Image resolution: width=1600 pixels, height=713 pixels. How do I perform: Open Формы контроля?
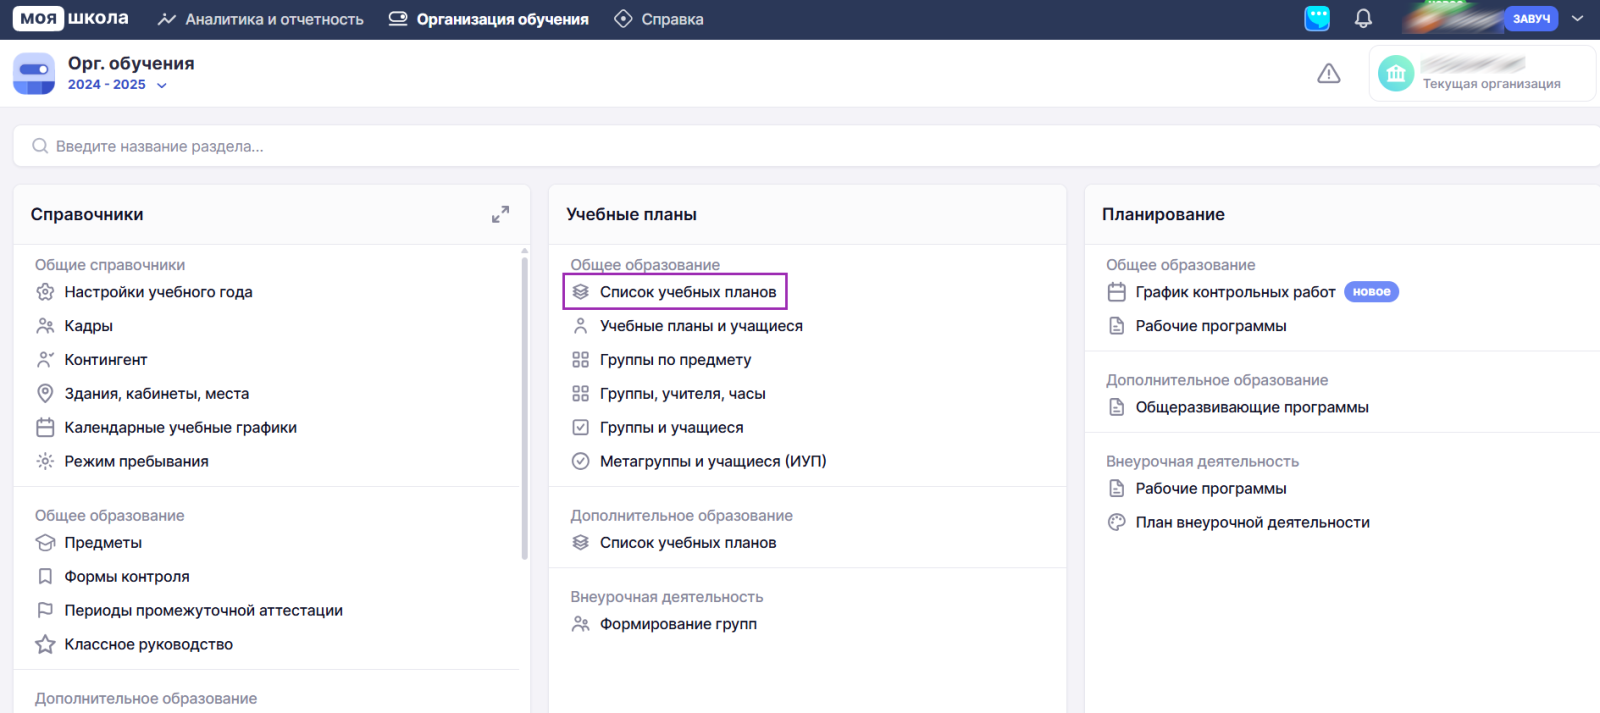click(127, 577)
